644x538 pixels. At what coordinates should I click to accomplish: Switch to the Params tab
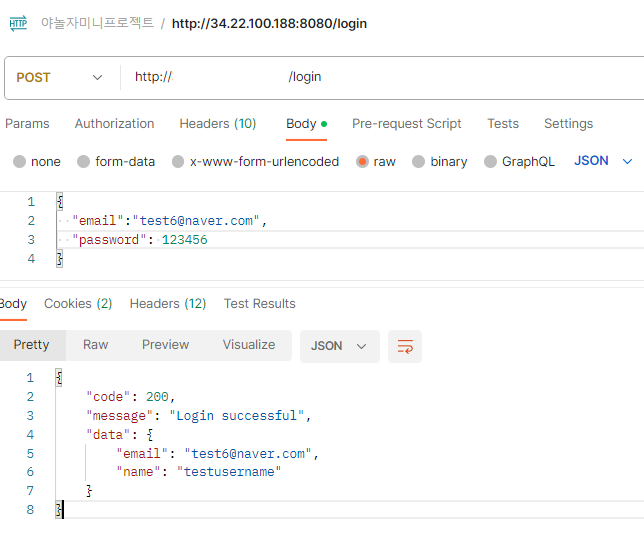(x=27, y=124)
